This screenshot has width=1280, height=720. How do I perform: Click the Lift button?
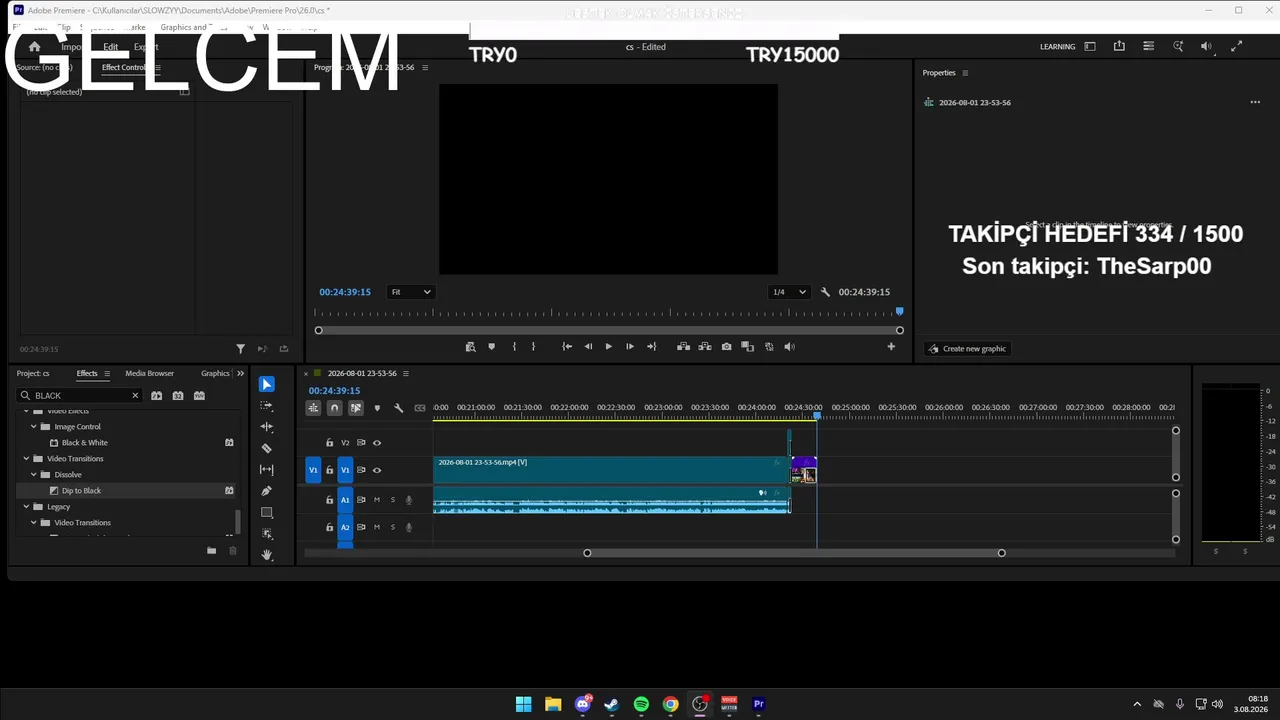coord(683,347)
